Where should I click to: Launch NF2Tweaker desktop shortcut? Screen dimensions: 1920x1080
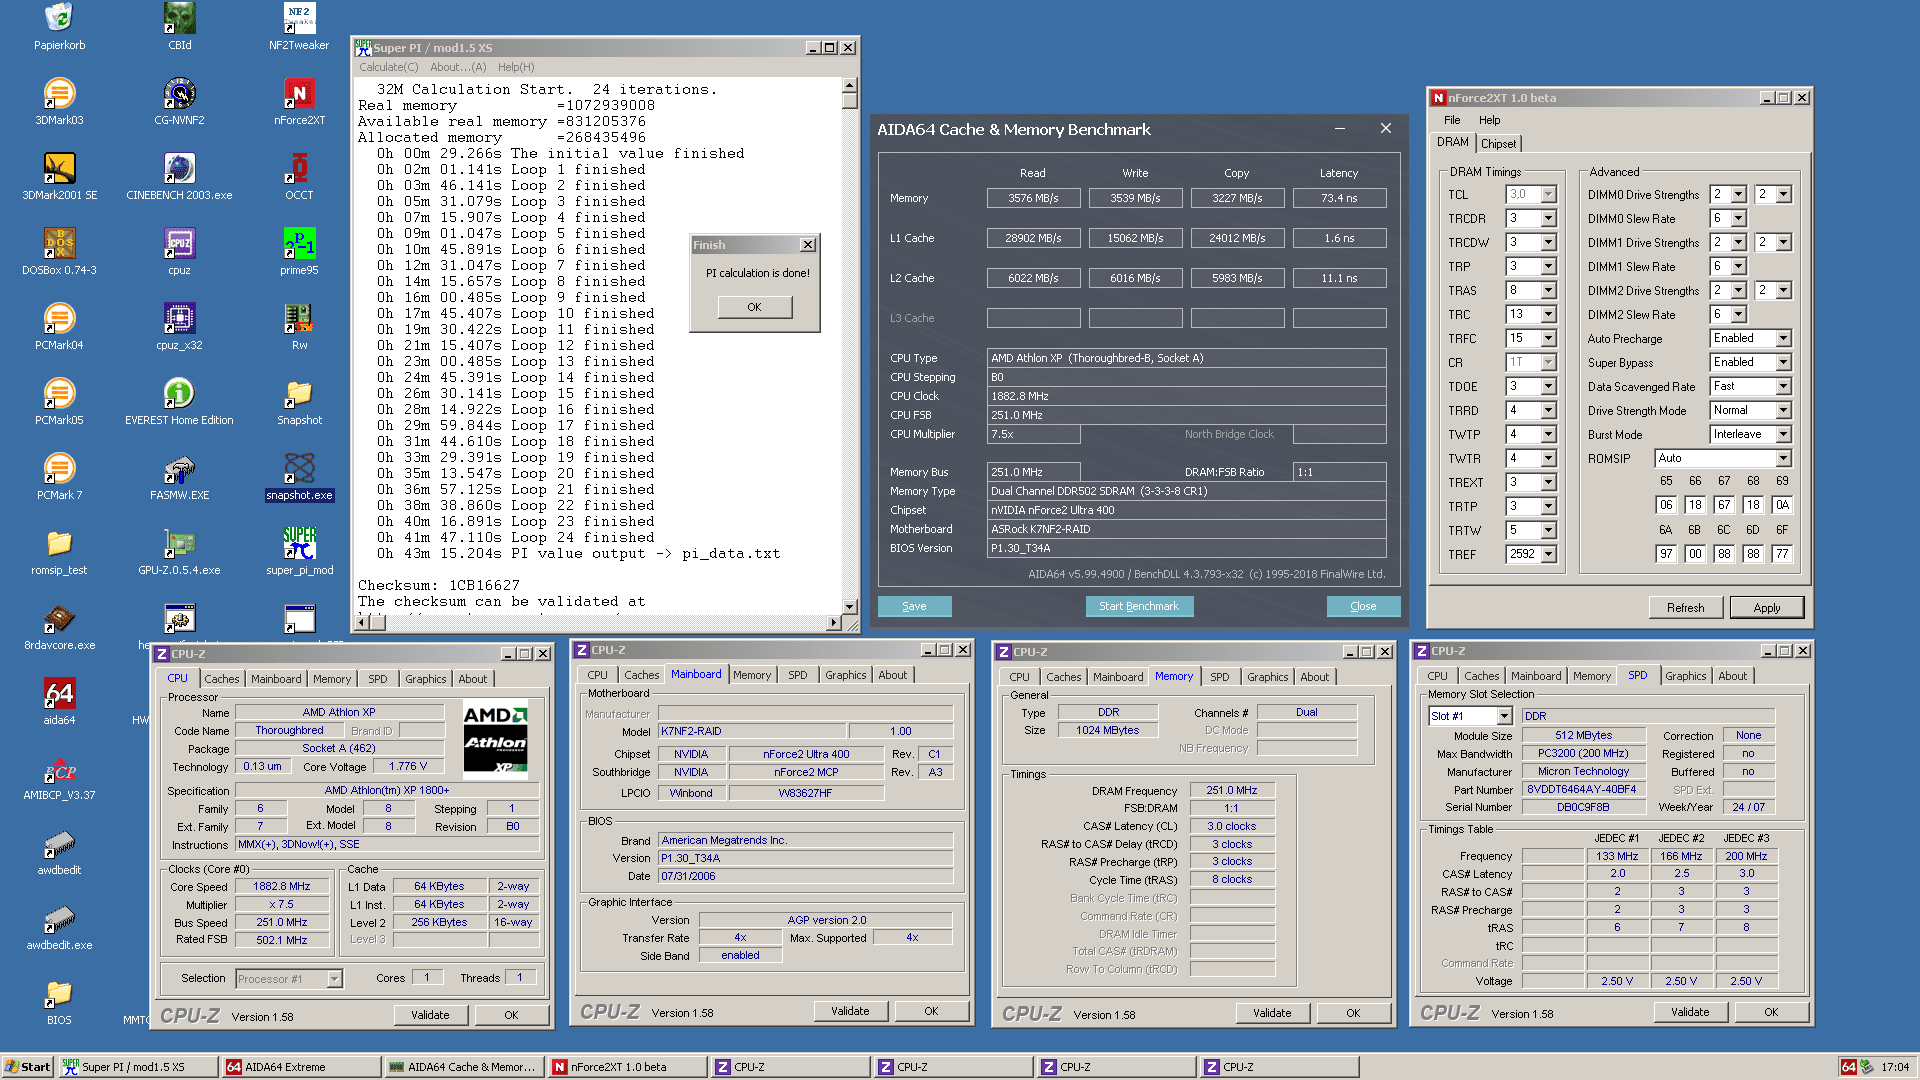(299, 27)
